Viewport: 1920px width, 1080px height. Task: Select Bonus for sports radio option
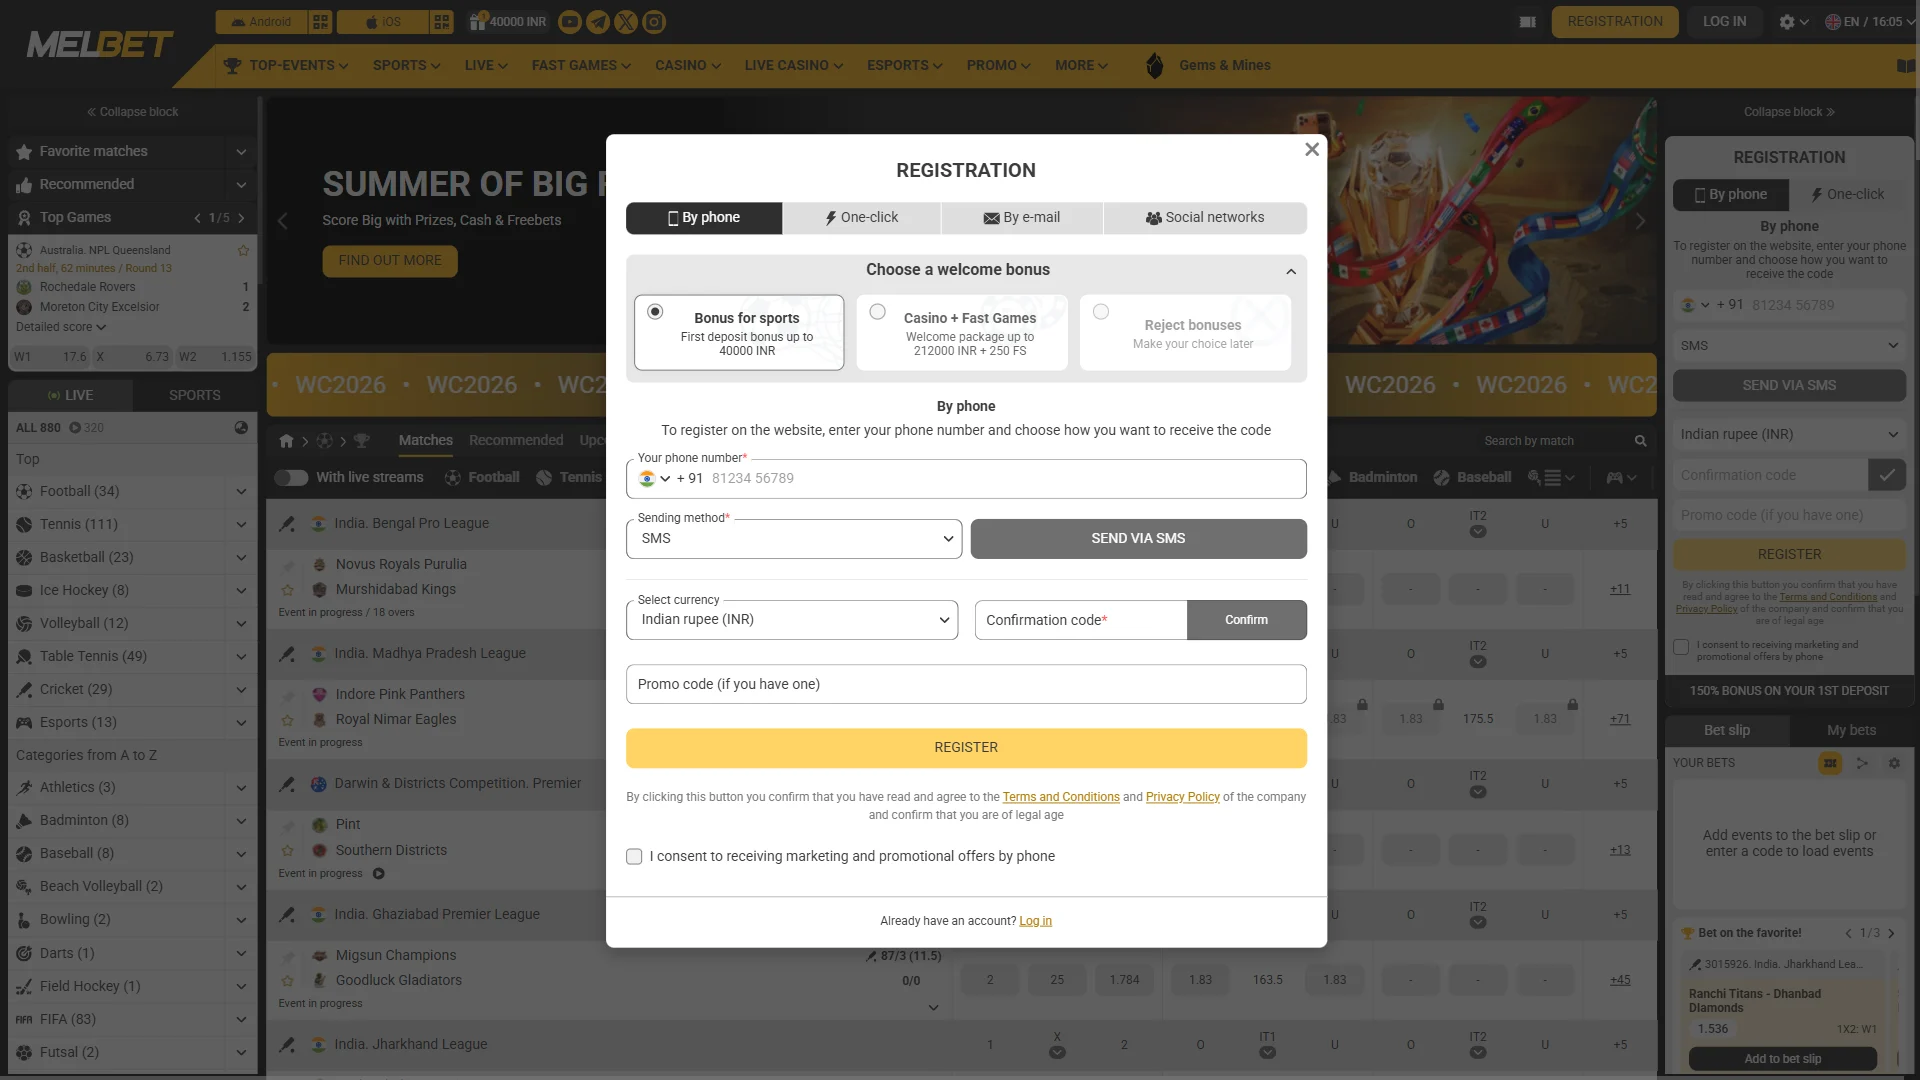coord(655,312)
